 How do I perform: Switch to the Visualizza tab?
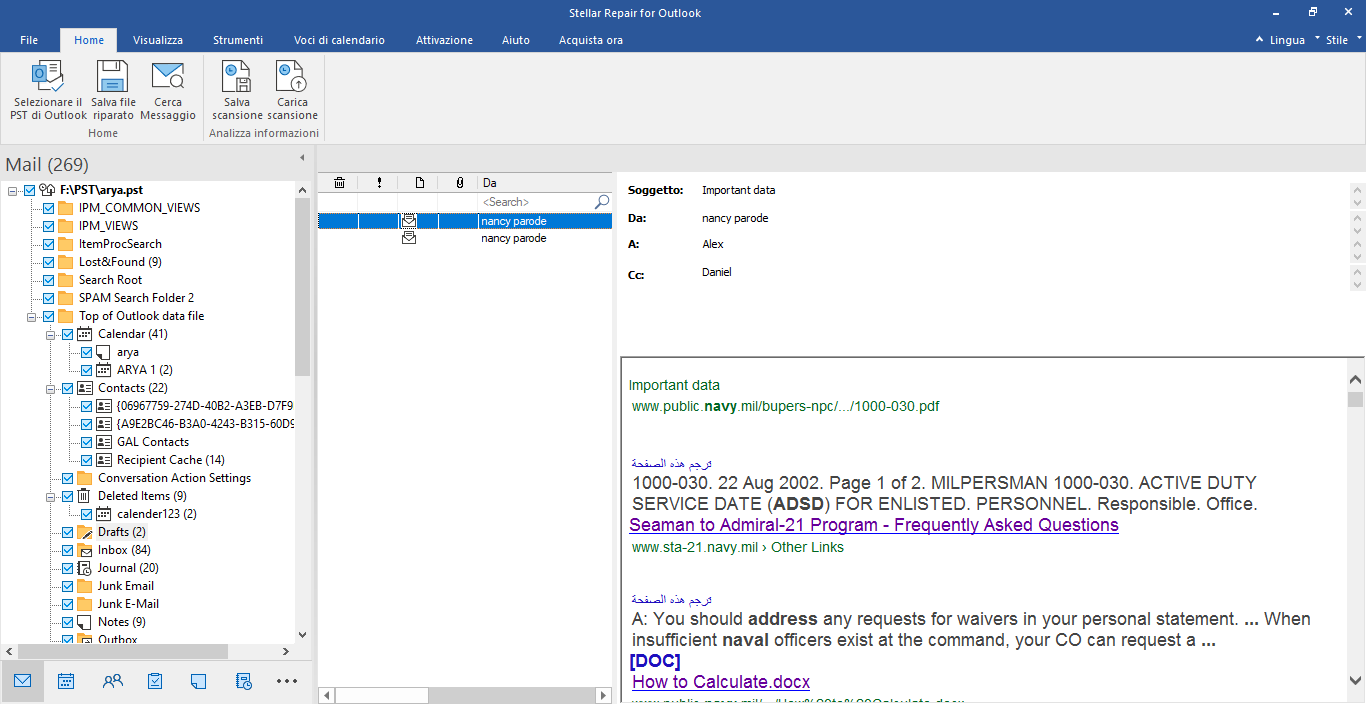(x=158, y=40)
